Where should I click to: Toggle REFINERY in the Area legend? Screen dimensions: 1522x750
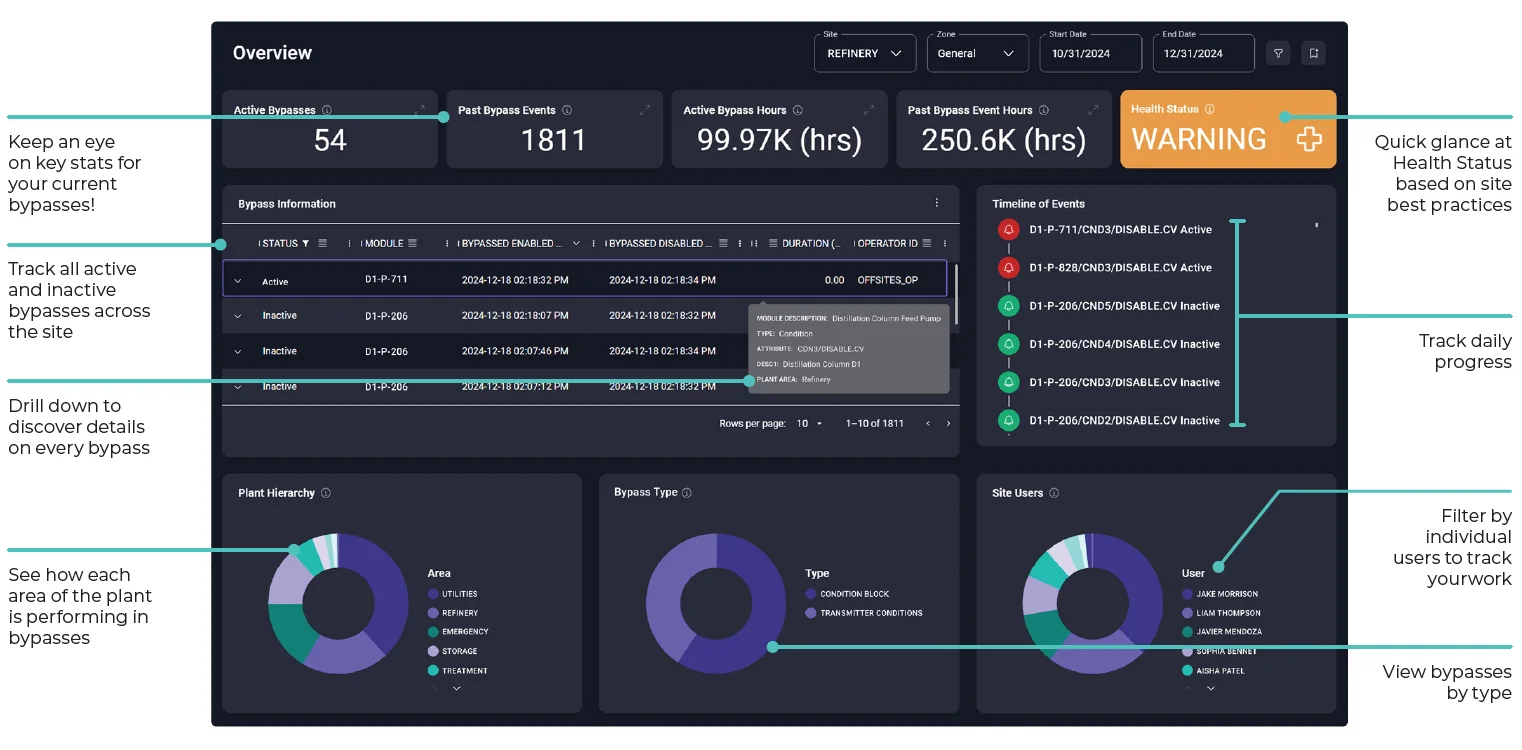pyautogui.click(x=453, y=613)
